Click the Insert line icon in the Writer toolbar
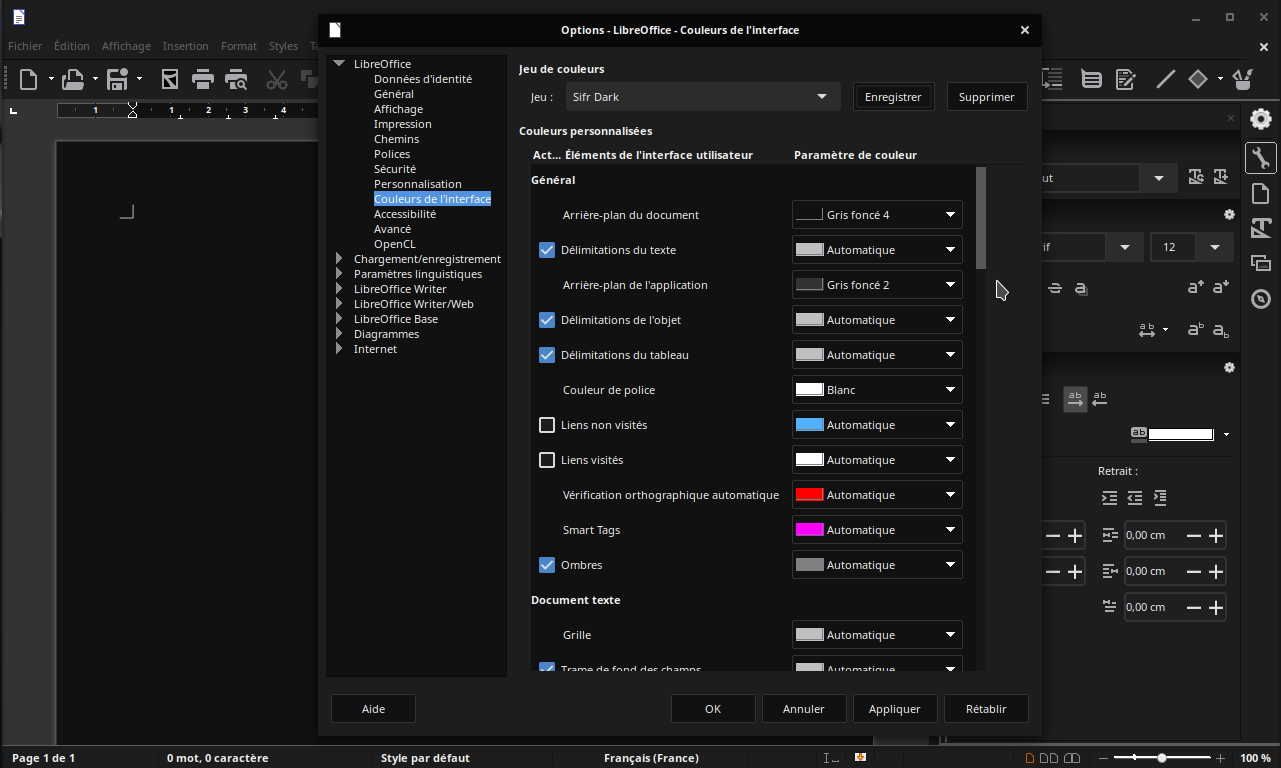 click(1165, 79)
